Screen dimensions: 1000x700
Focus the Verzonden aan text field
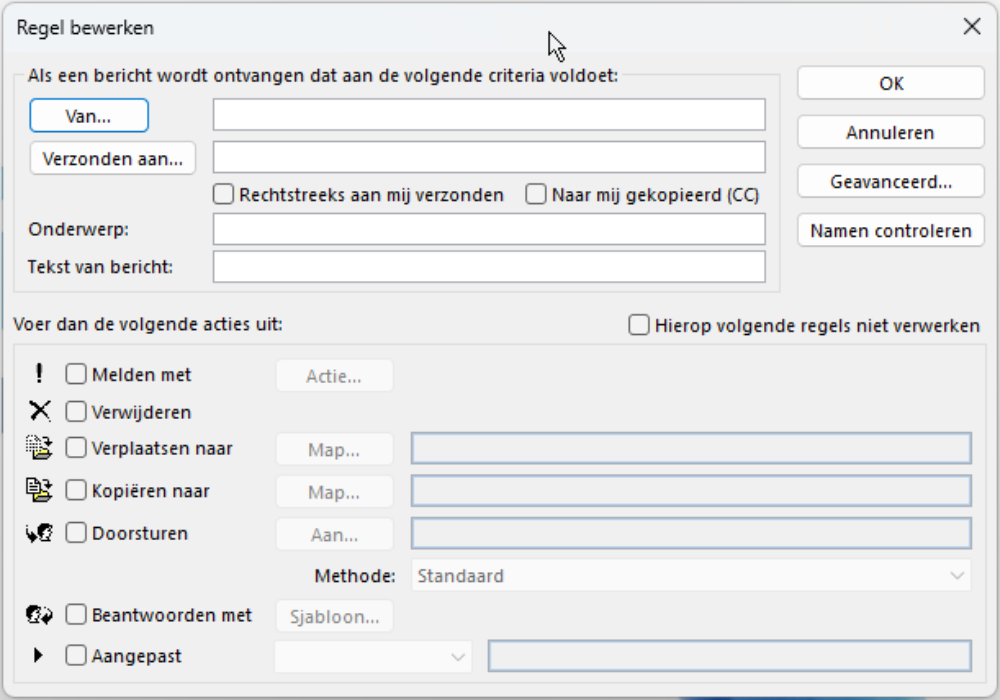[x=489, y=157]
